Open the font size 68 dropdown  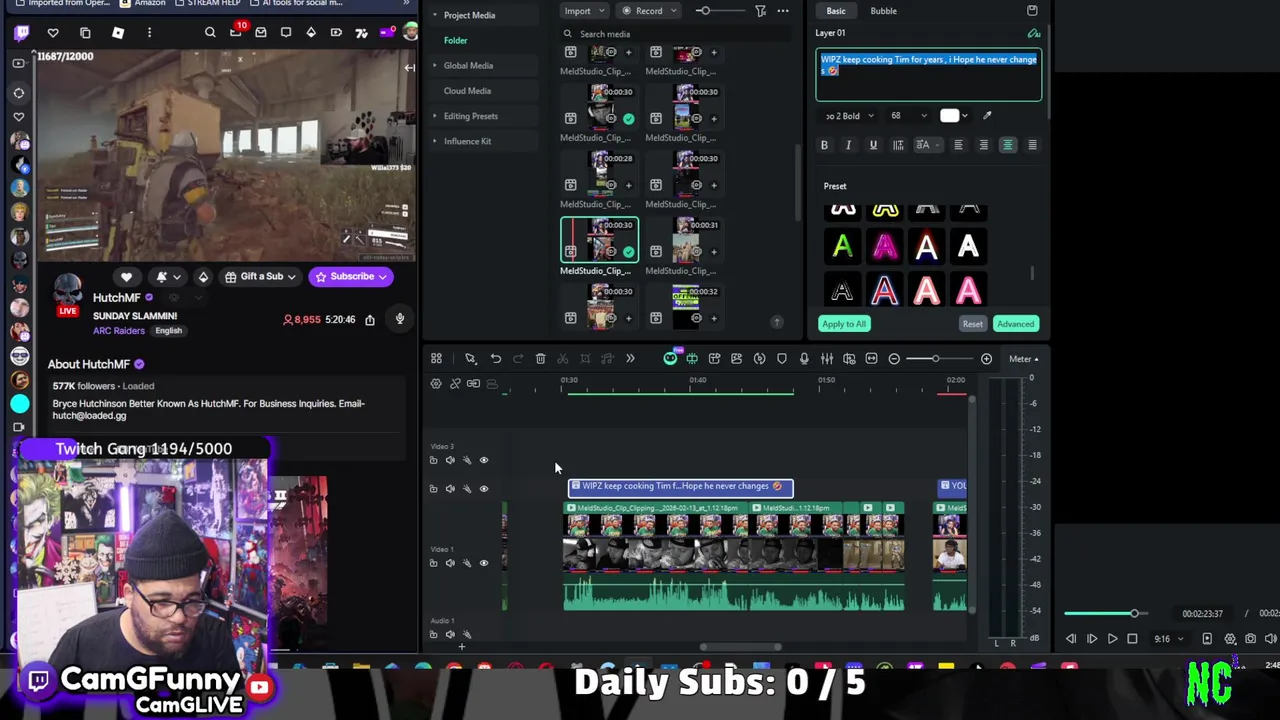tap(908, 116)
